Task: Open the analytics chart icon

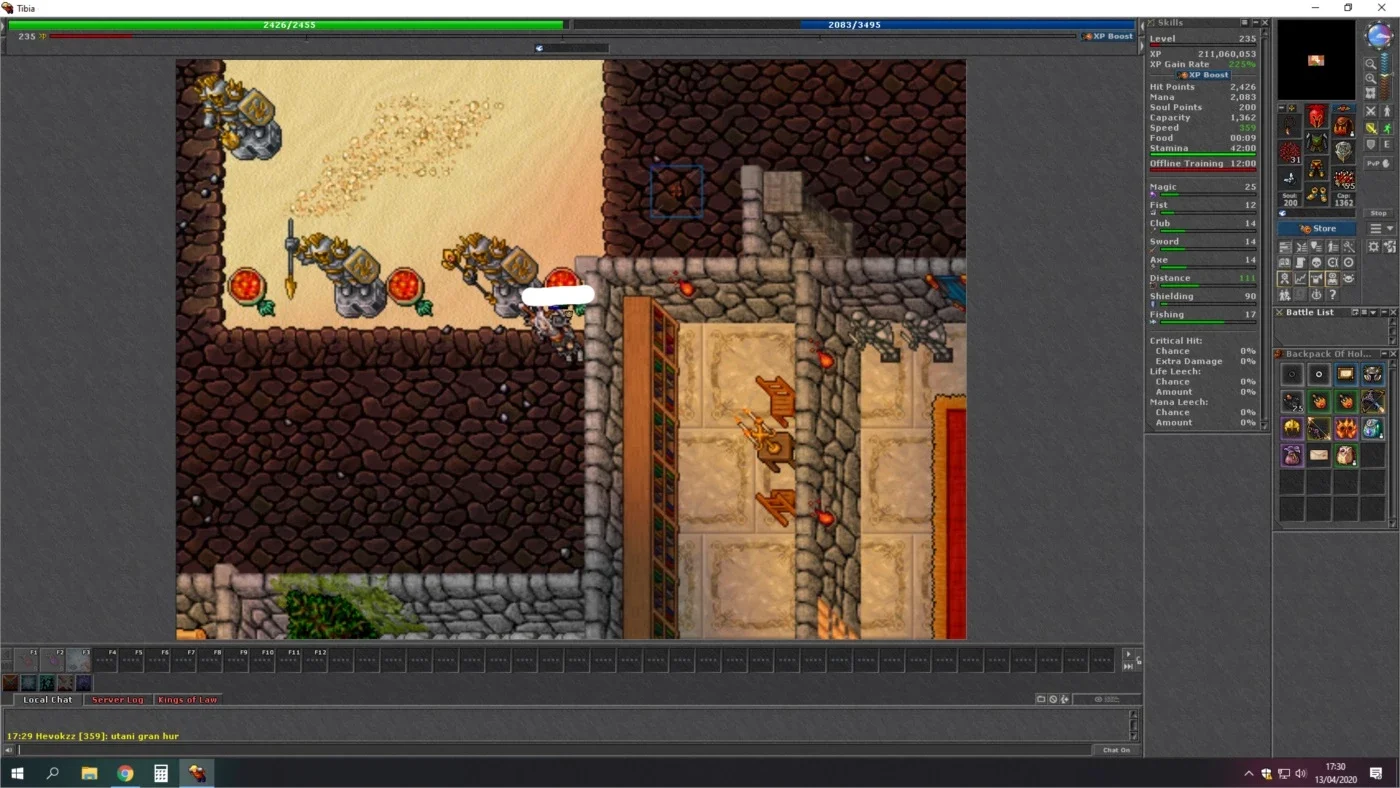Action: tap(1300, 278)
